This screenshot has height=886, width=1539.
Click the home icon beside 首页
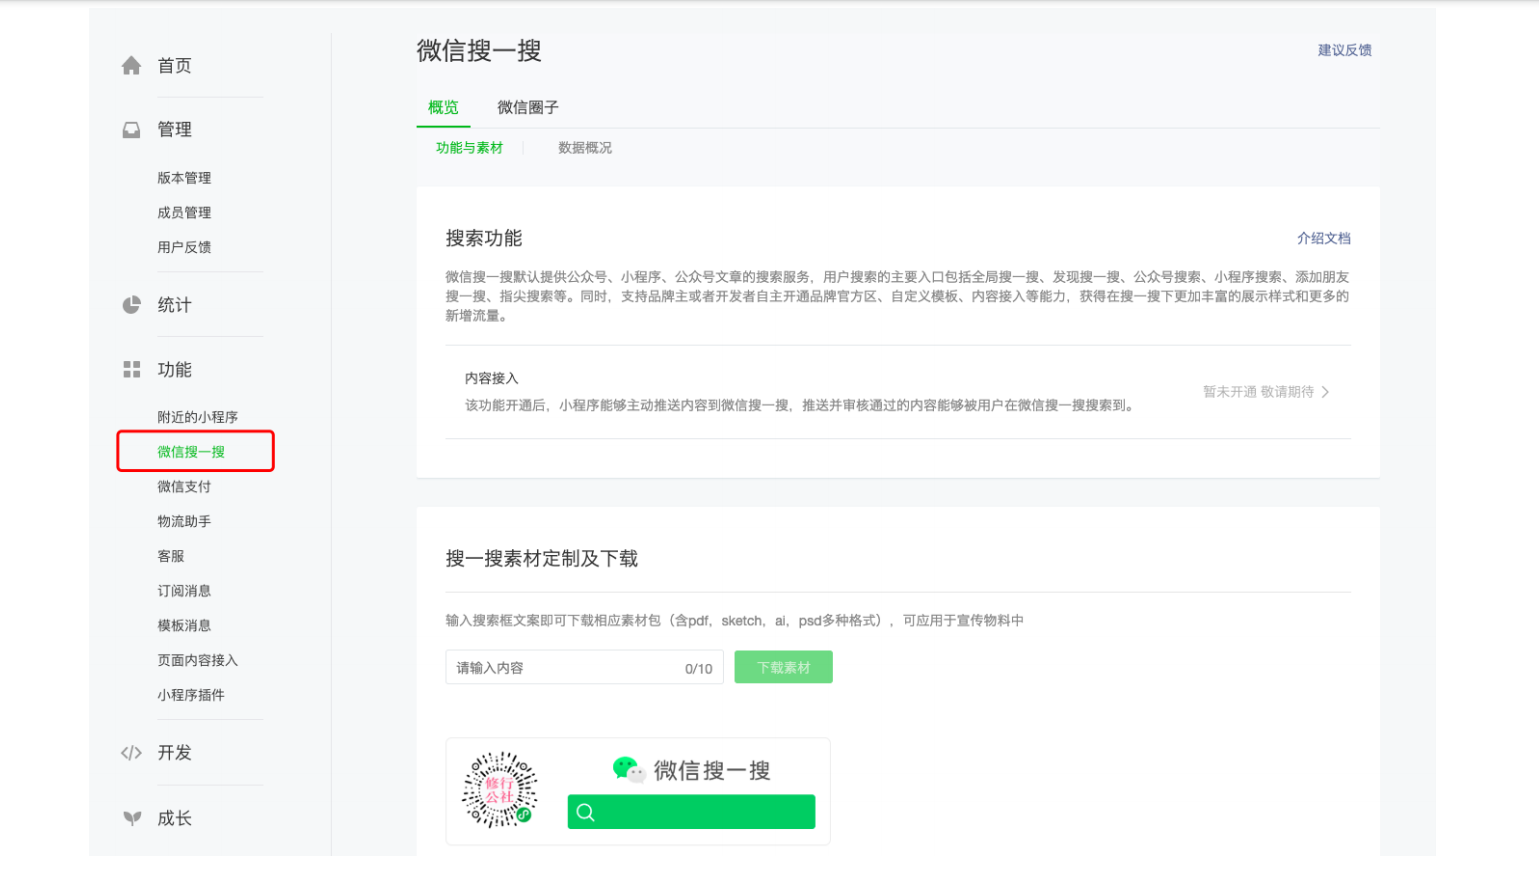click(131, 66)
